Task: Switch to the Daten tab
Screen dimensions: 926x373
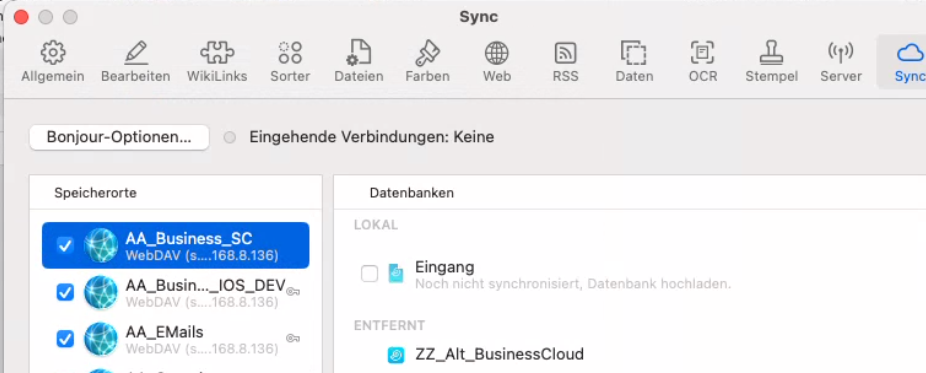Action: click(x=634, y=61)
